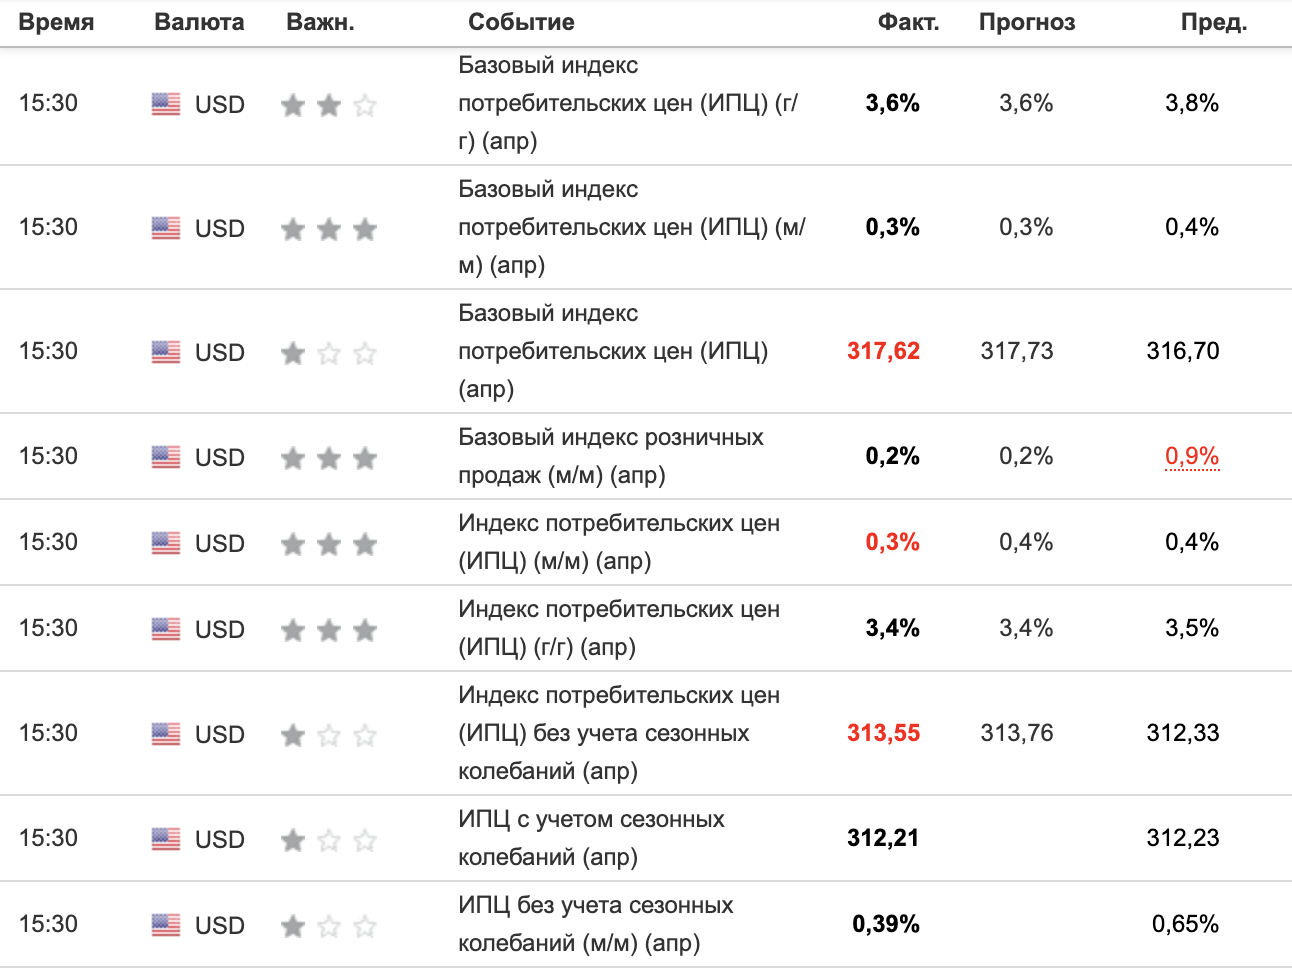Click the importance stars in the 0,65% previous row
The height and width of the screenshot is (970, 1292).
click(328, 926)
